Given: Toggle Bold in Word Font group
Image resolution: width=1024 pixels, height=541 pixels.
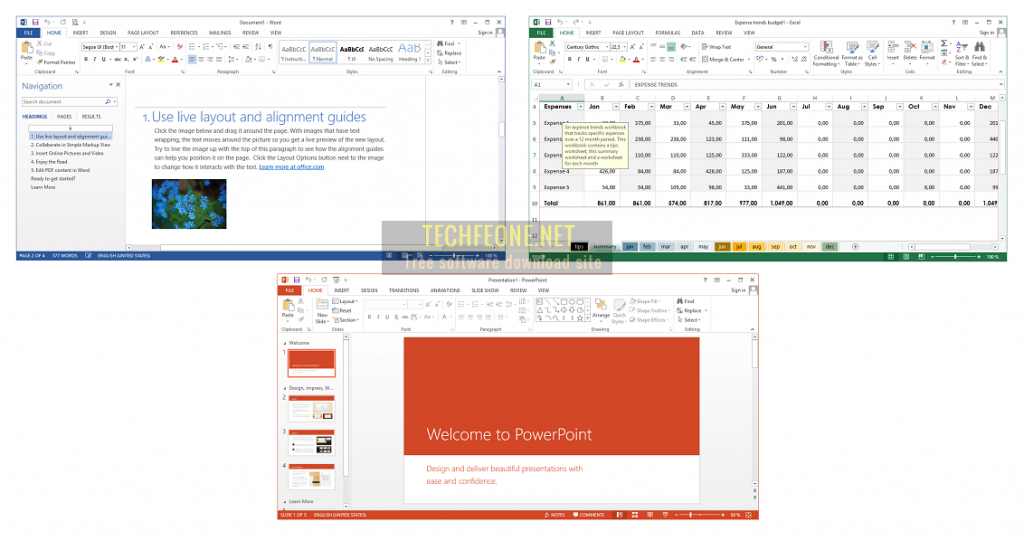Looking at the screenshot, I should [x=86, y=59].
